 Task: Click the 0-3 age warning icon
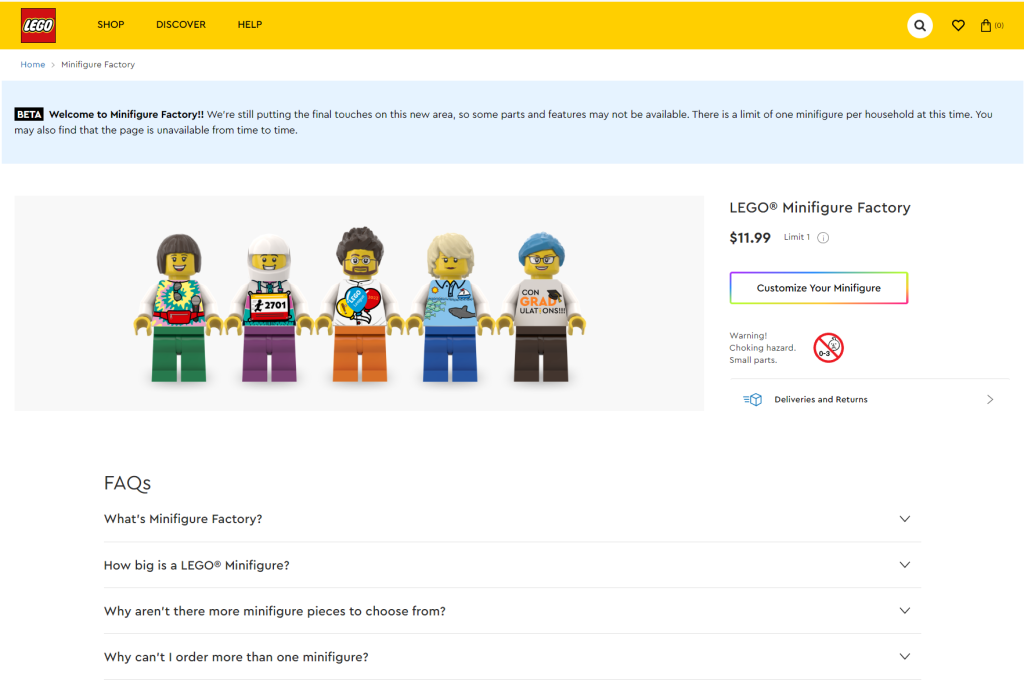tap(828, 347)
